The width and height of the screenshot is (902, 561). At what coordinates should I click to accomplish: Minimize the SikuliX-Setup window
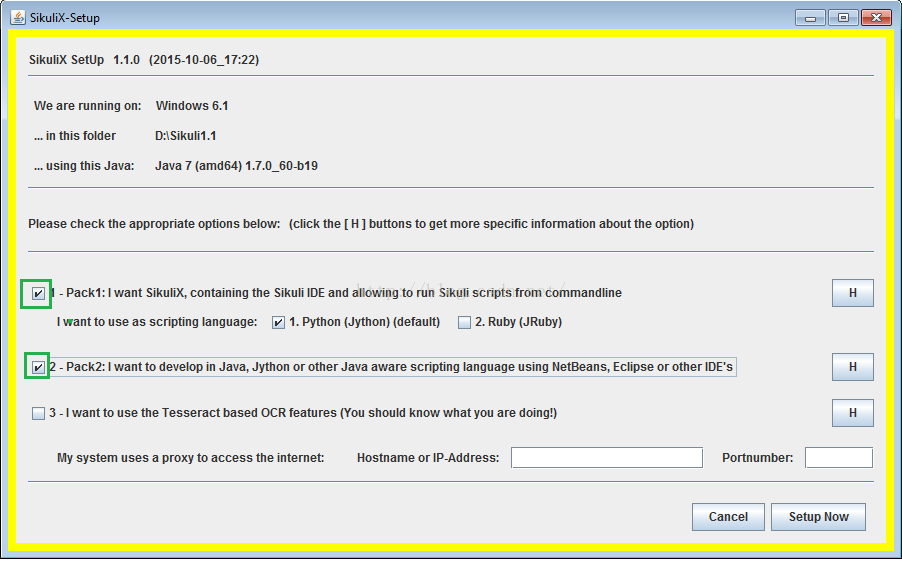click(811, 18)
